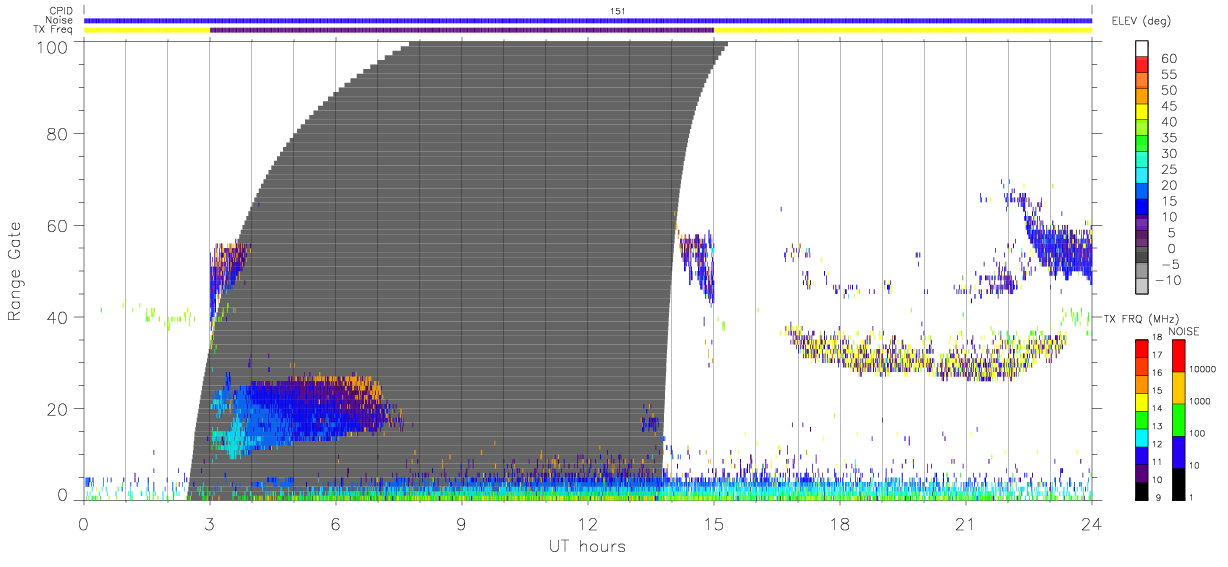Click green NOISE swatch between 100 and 1000

[1177, 420]
